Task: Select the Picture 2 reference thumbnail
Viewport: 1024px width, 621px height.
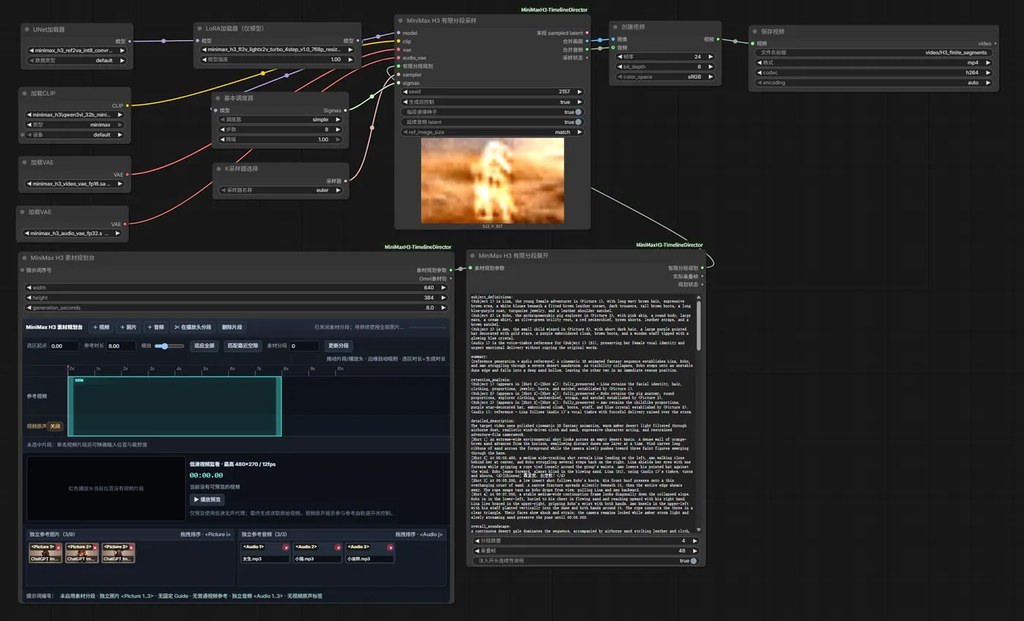Action: (82, 554)
